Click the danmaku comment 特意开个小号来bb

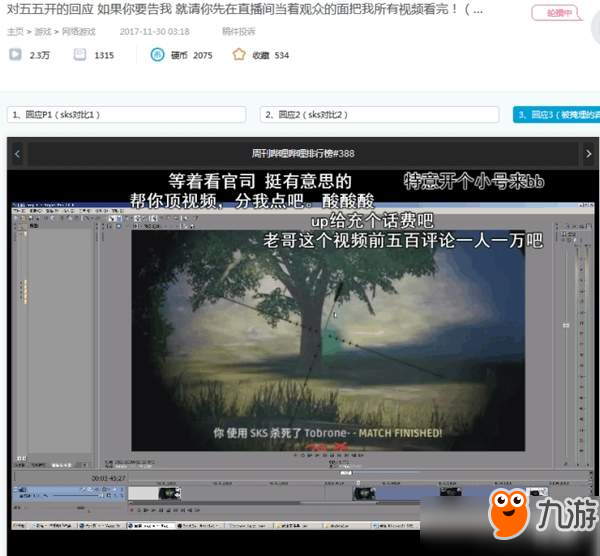tap(474, 181)
